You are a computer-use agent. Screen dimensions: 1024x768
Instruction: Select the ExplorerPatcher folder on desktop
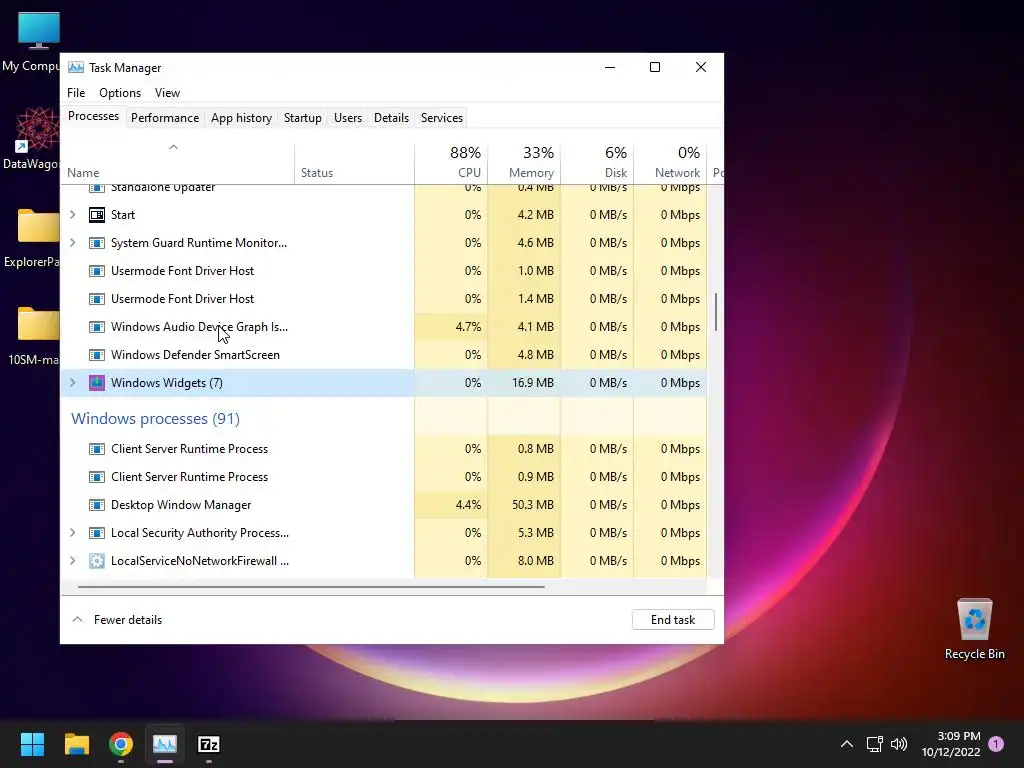34,238
